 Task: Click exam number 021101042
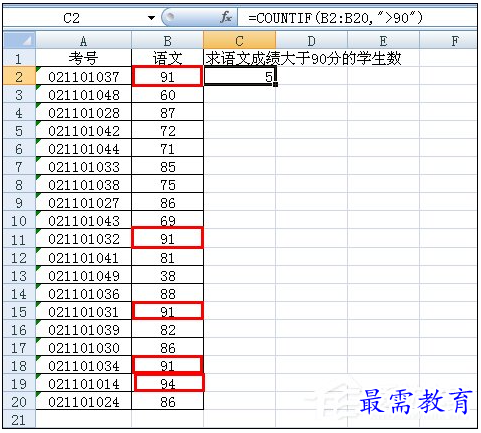point(83,131)
